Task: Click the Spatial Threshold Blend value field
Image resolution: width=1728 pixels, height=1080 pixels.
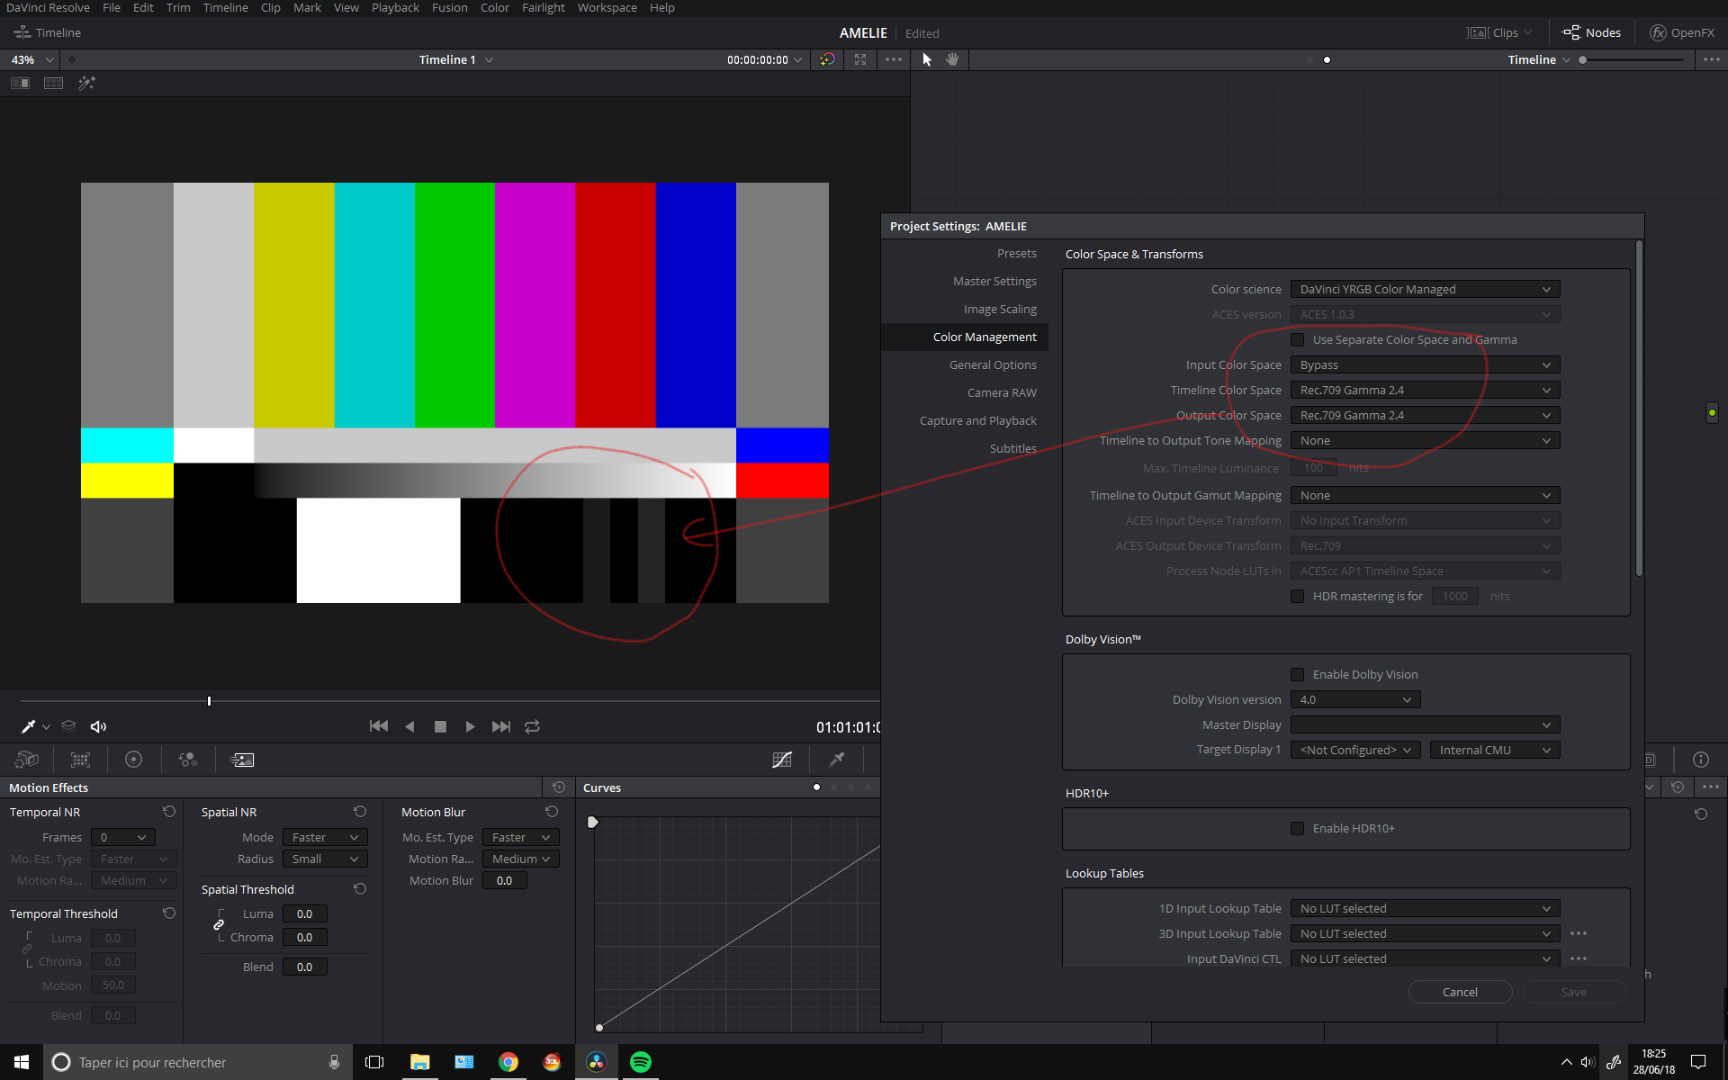Action: [x=304, y=967]
